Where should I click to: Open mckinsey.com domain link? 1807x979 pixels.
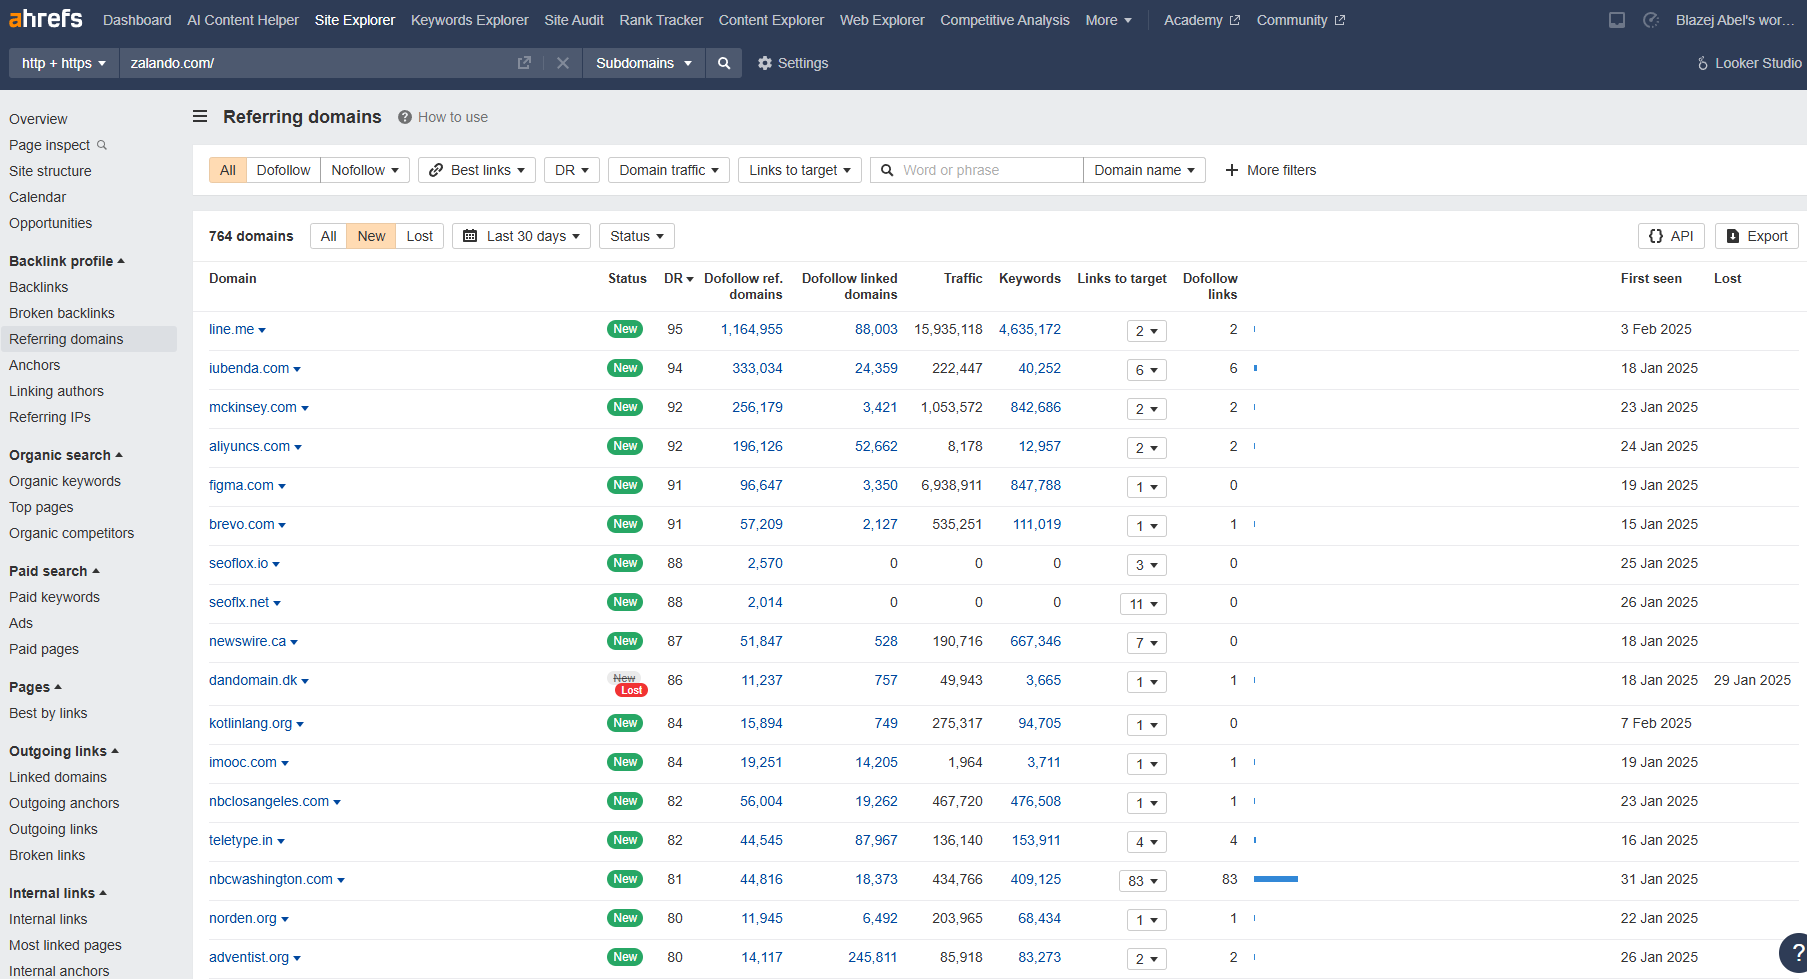point(253,407)
